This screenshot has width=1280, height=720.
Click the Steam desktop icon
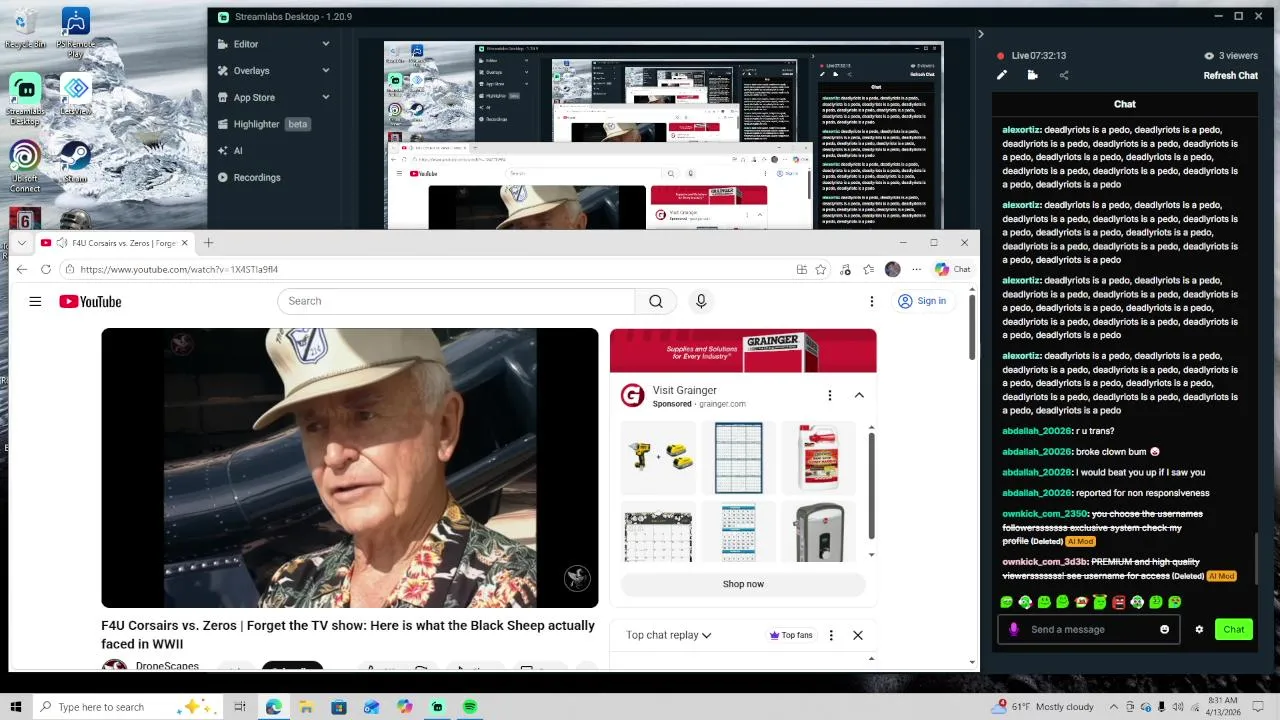point(75,160)
